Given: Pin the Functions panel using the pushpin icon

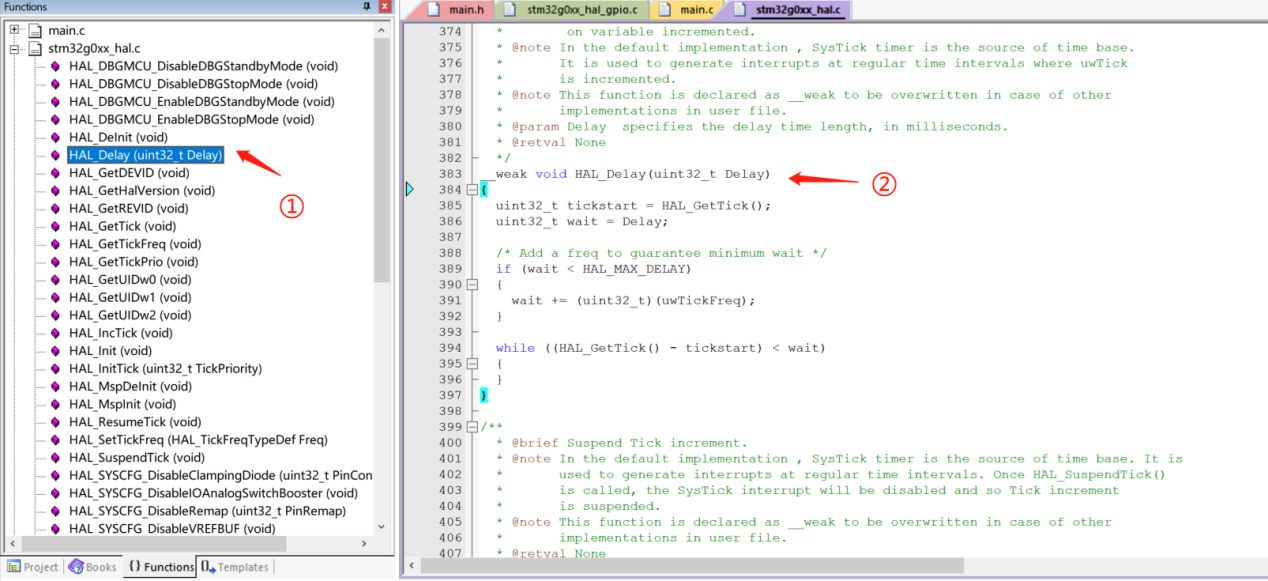Looking at the screenshot, I should 367,7.
